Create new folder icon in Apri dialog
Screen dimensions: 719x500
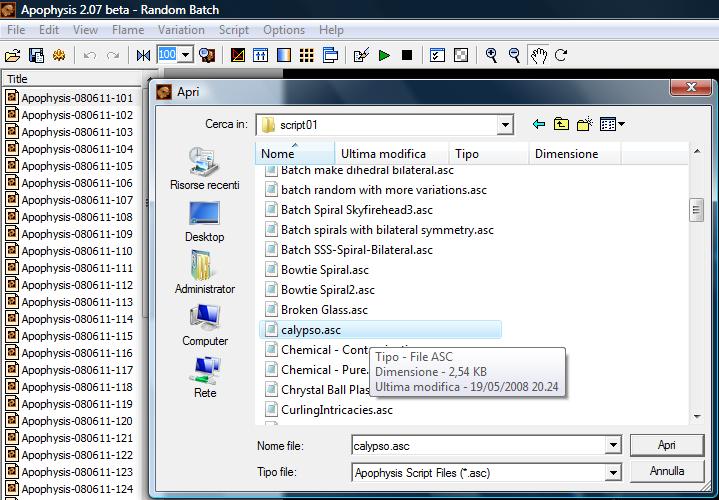(585, 124)
